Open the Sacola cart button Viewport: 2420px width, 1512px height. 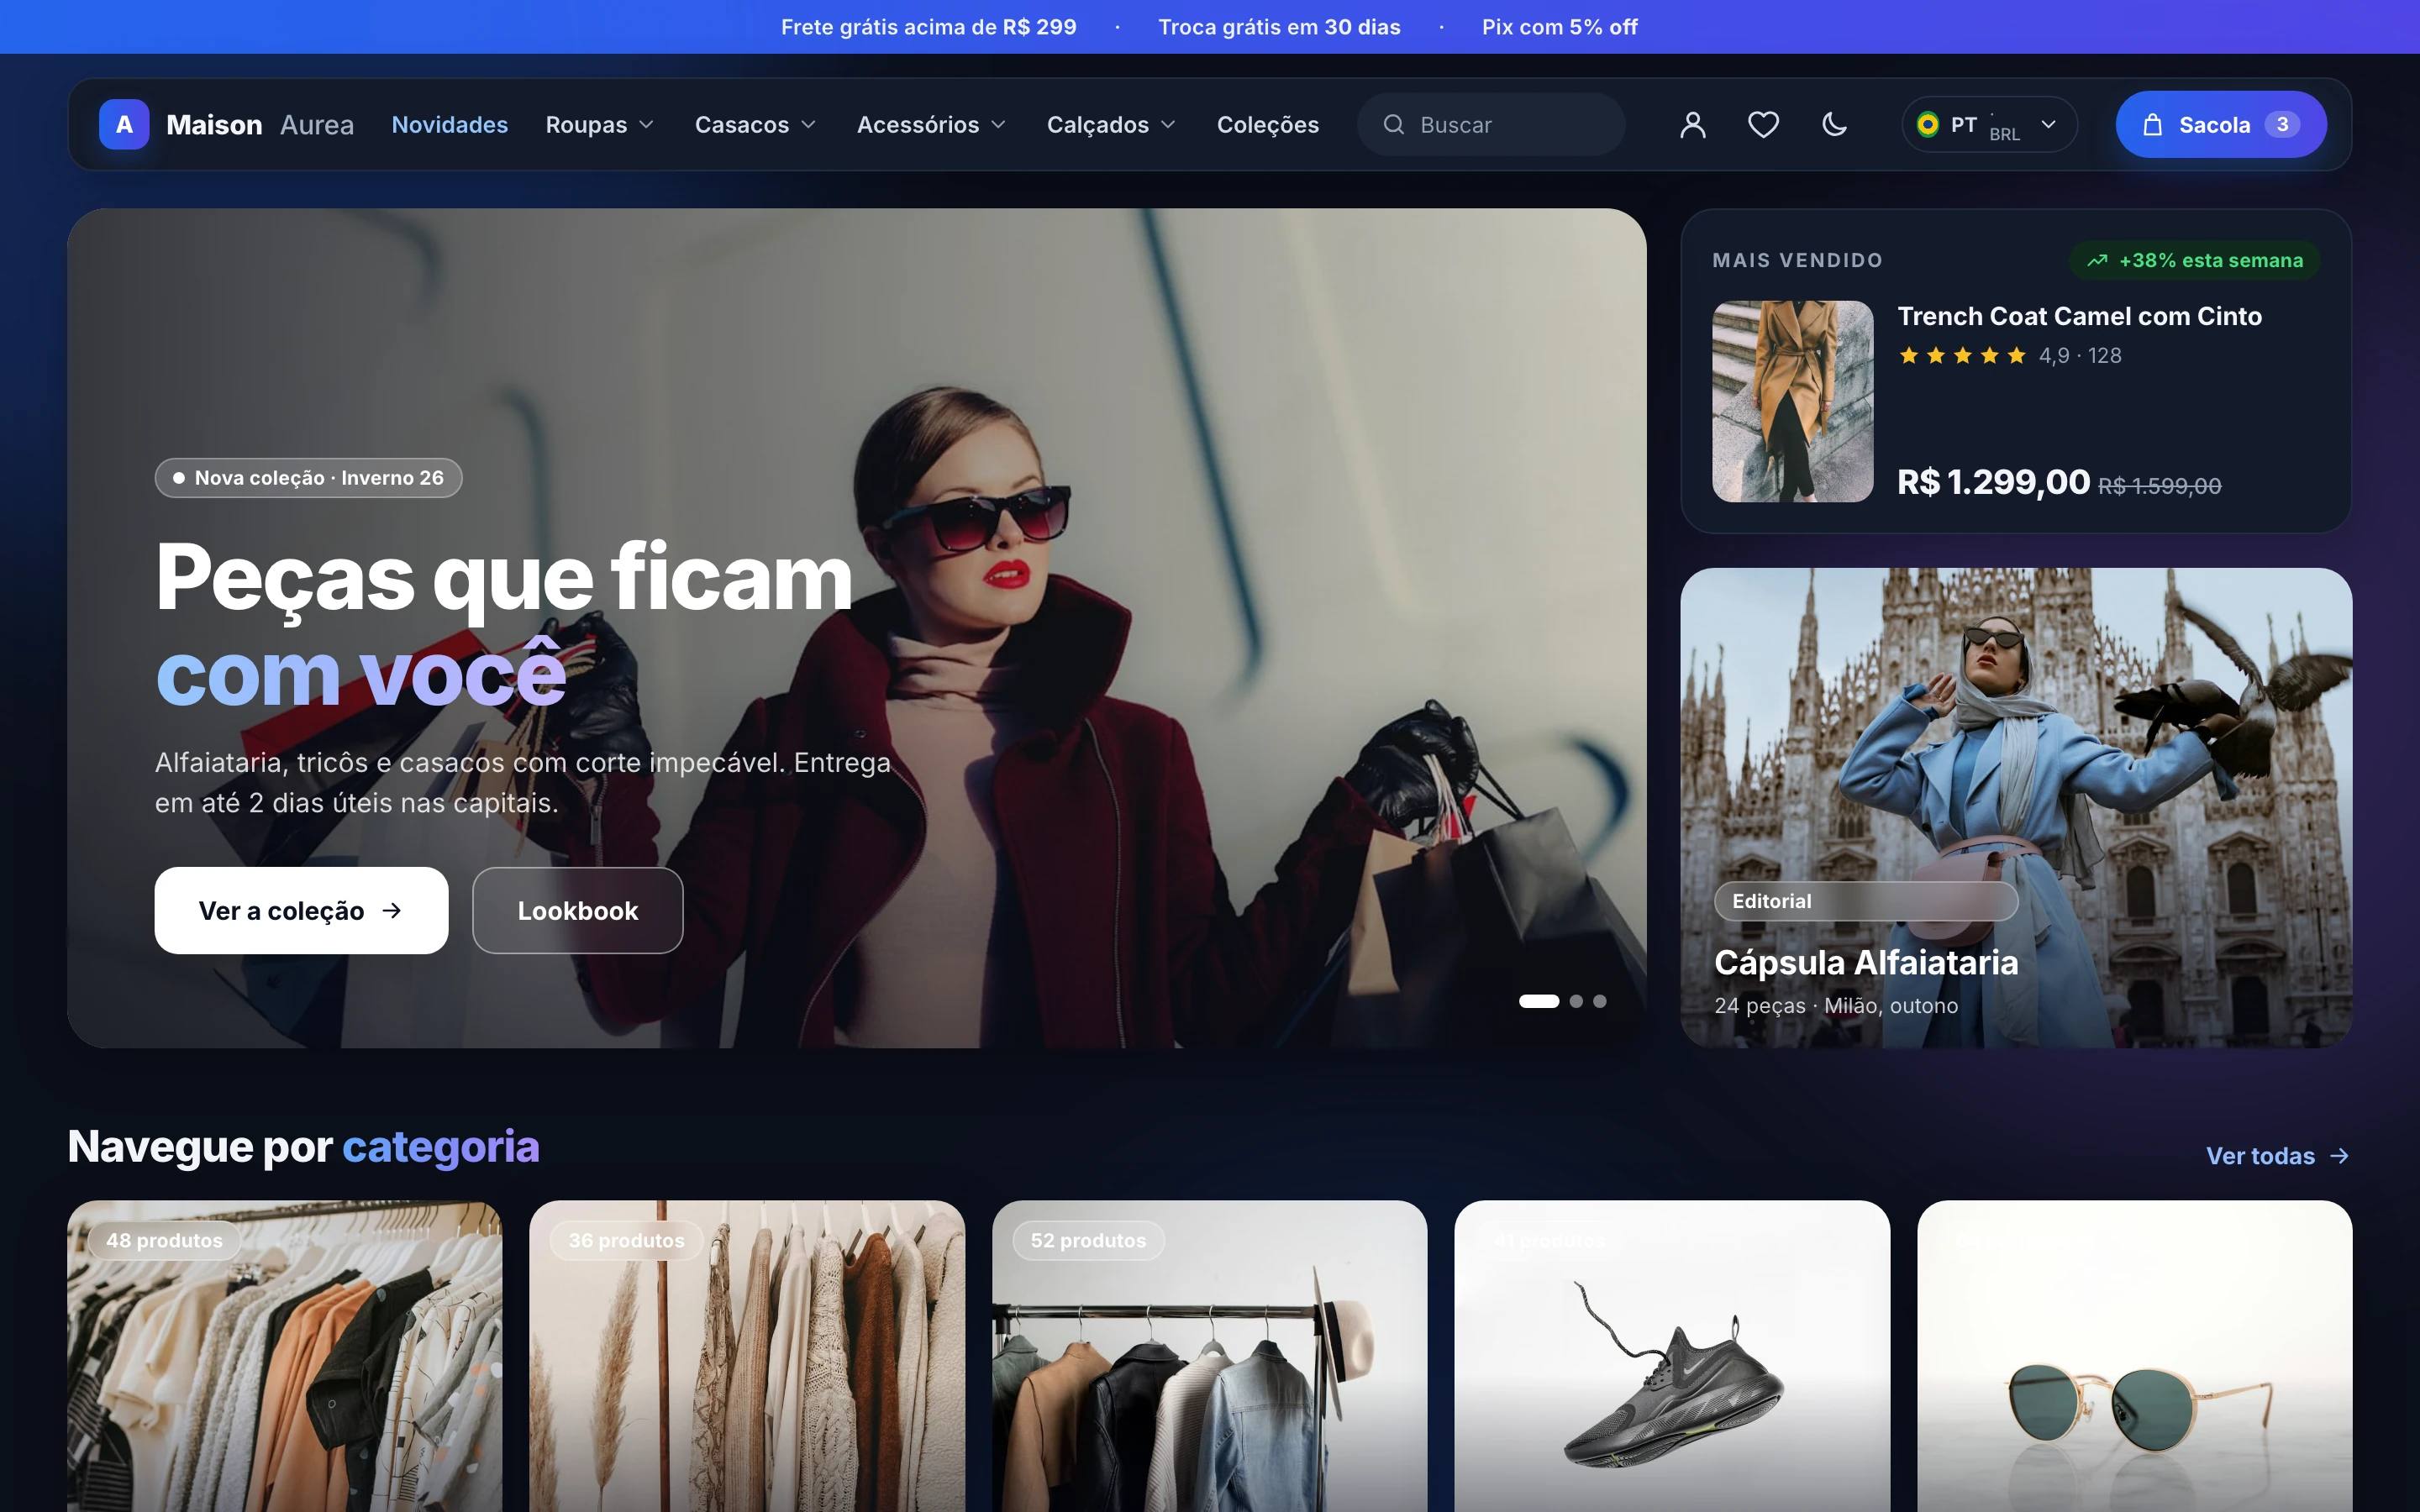2220,125
